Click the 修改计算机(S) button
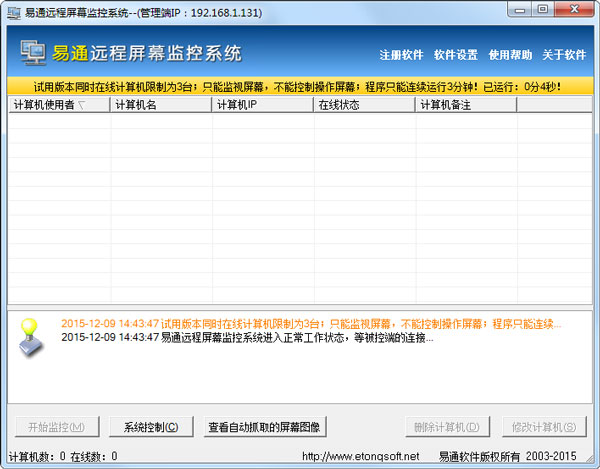This screenshot has height=469, width=600. point(544,427)
